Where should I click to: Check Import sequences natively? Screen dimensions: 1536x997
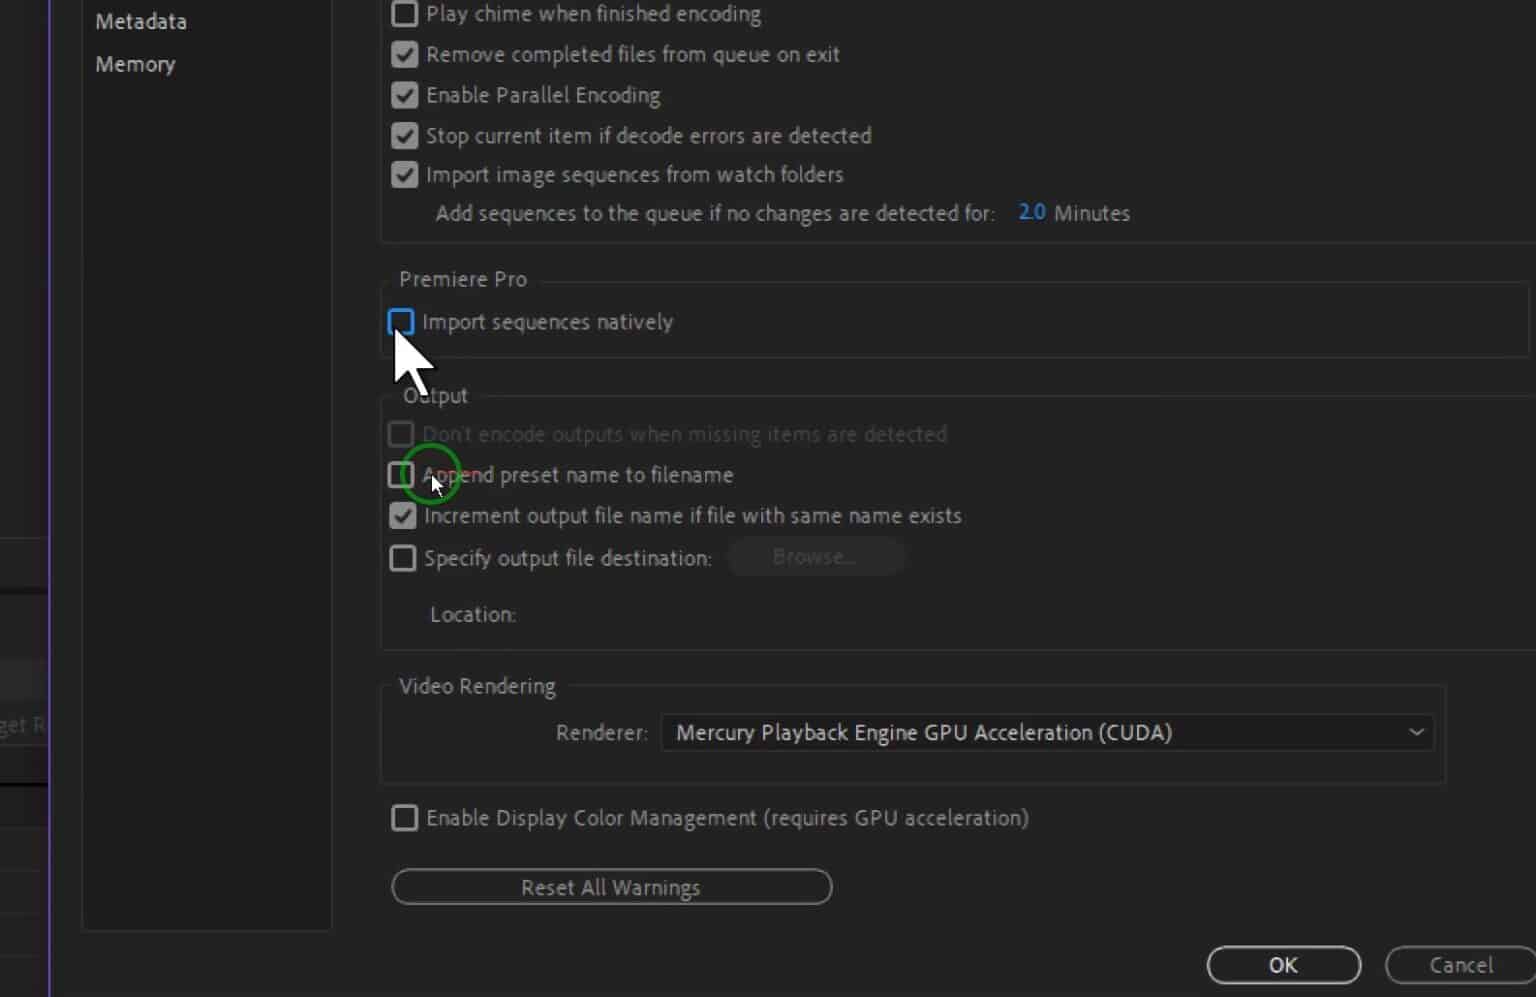tap(400, 322)
